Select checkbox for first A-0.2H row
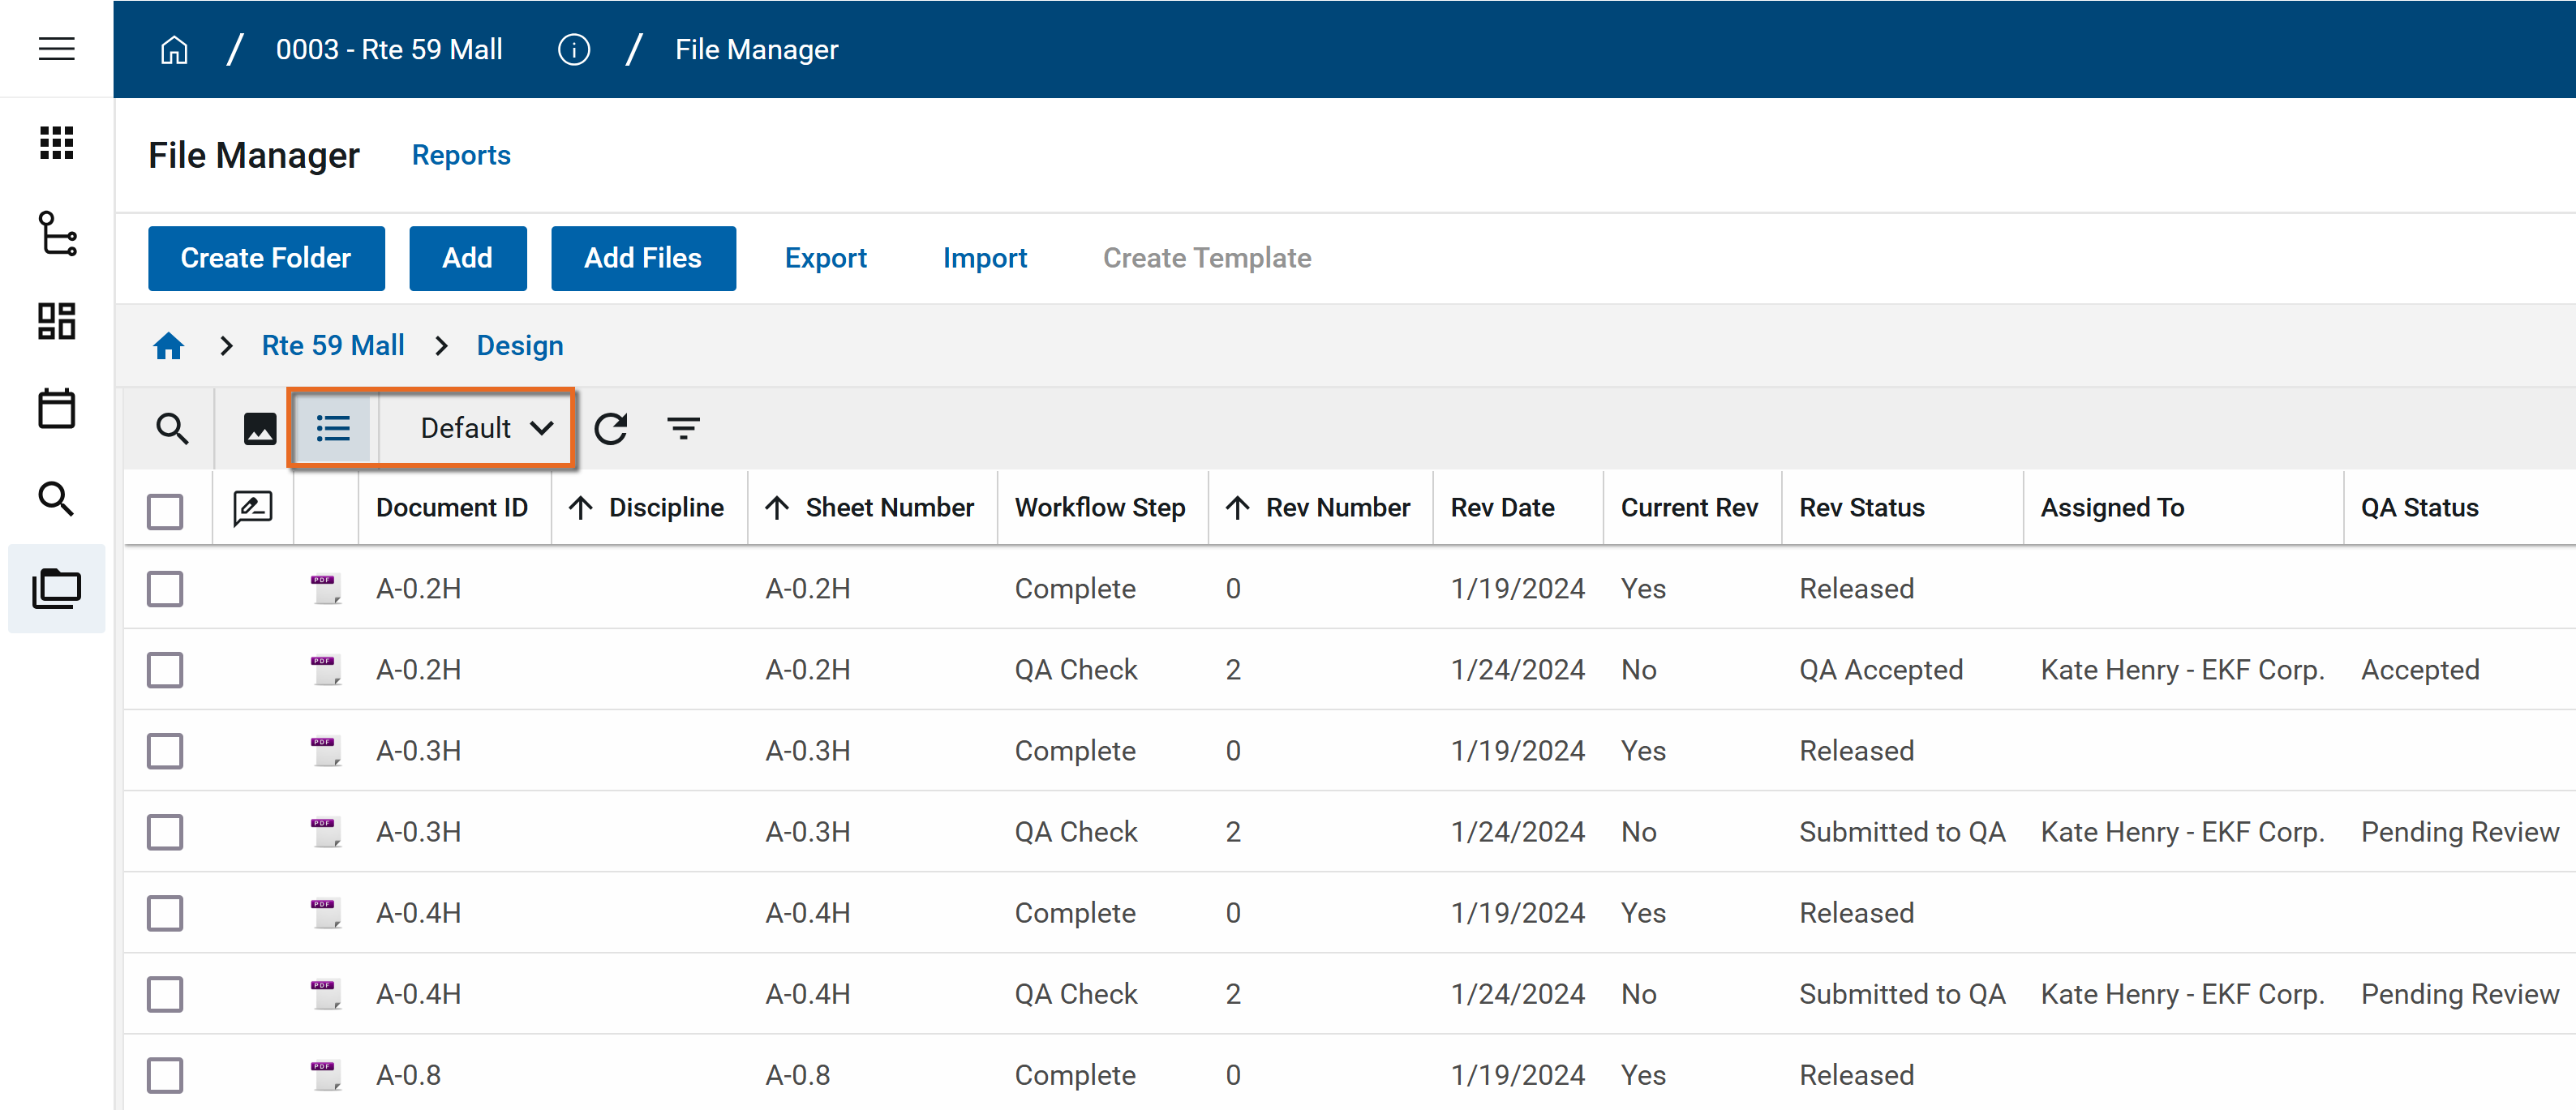Image resolution: width=2576 pixels, height=1110 pixels. pyautogui.click(x=165, y=589)
